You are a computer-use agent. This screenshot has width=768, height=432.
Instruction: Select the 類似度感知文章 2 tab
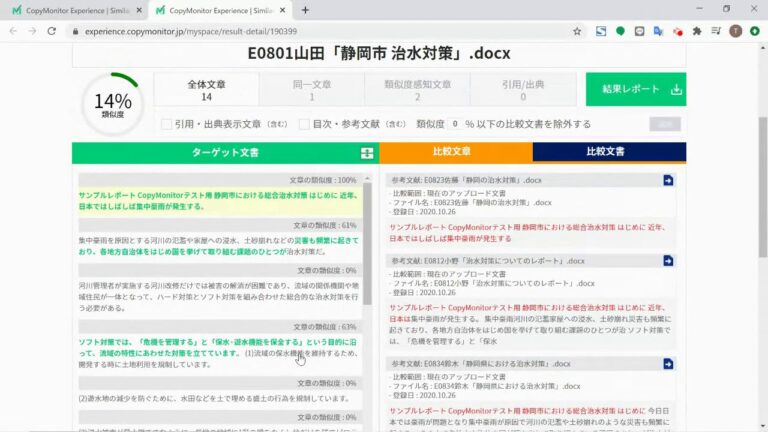(x=417, y=90)
